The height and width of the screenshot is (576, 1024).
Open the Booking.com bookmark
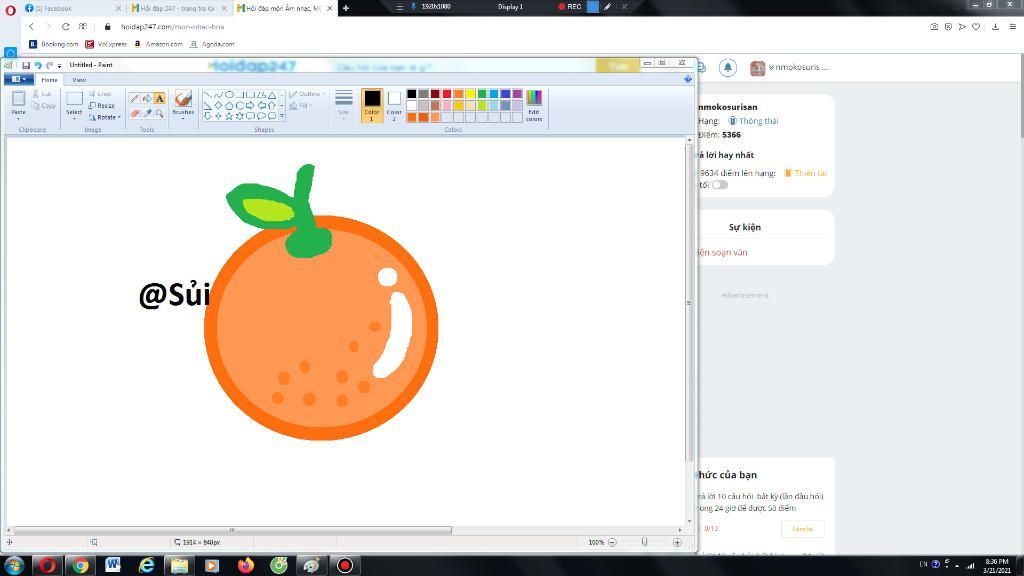tap(54, 44)
